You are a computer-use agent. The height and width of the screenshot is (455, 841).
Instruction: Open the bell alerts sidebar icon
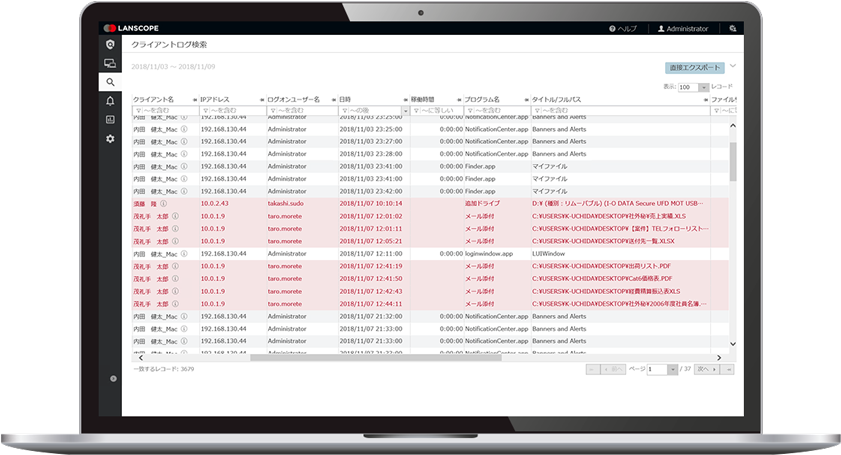tap(110, 101)
